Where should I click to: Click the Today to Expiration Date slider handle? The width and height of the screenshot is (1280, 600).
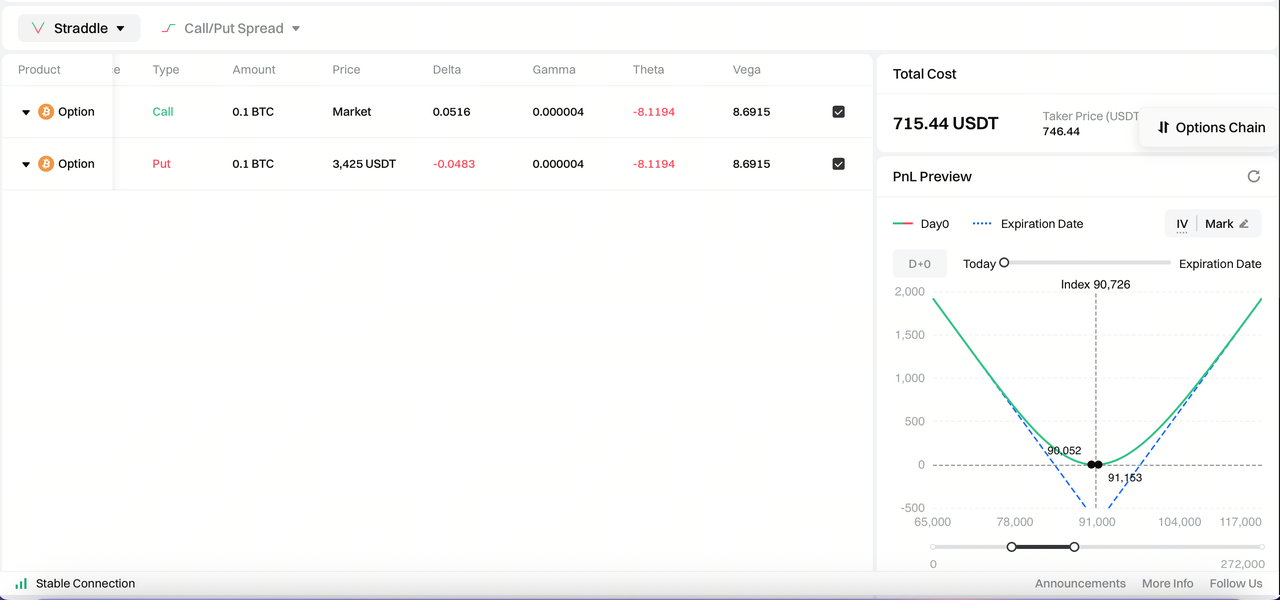pos(1004,263)
